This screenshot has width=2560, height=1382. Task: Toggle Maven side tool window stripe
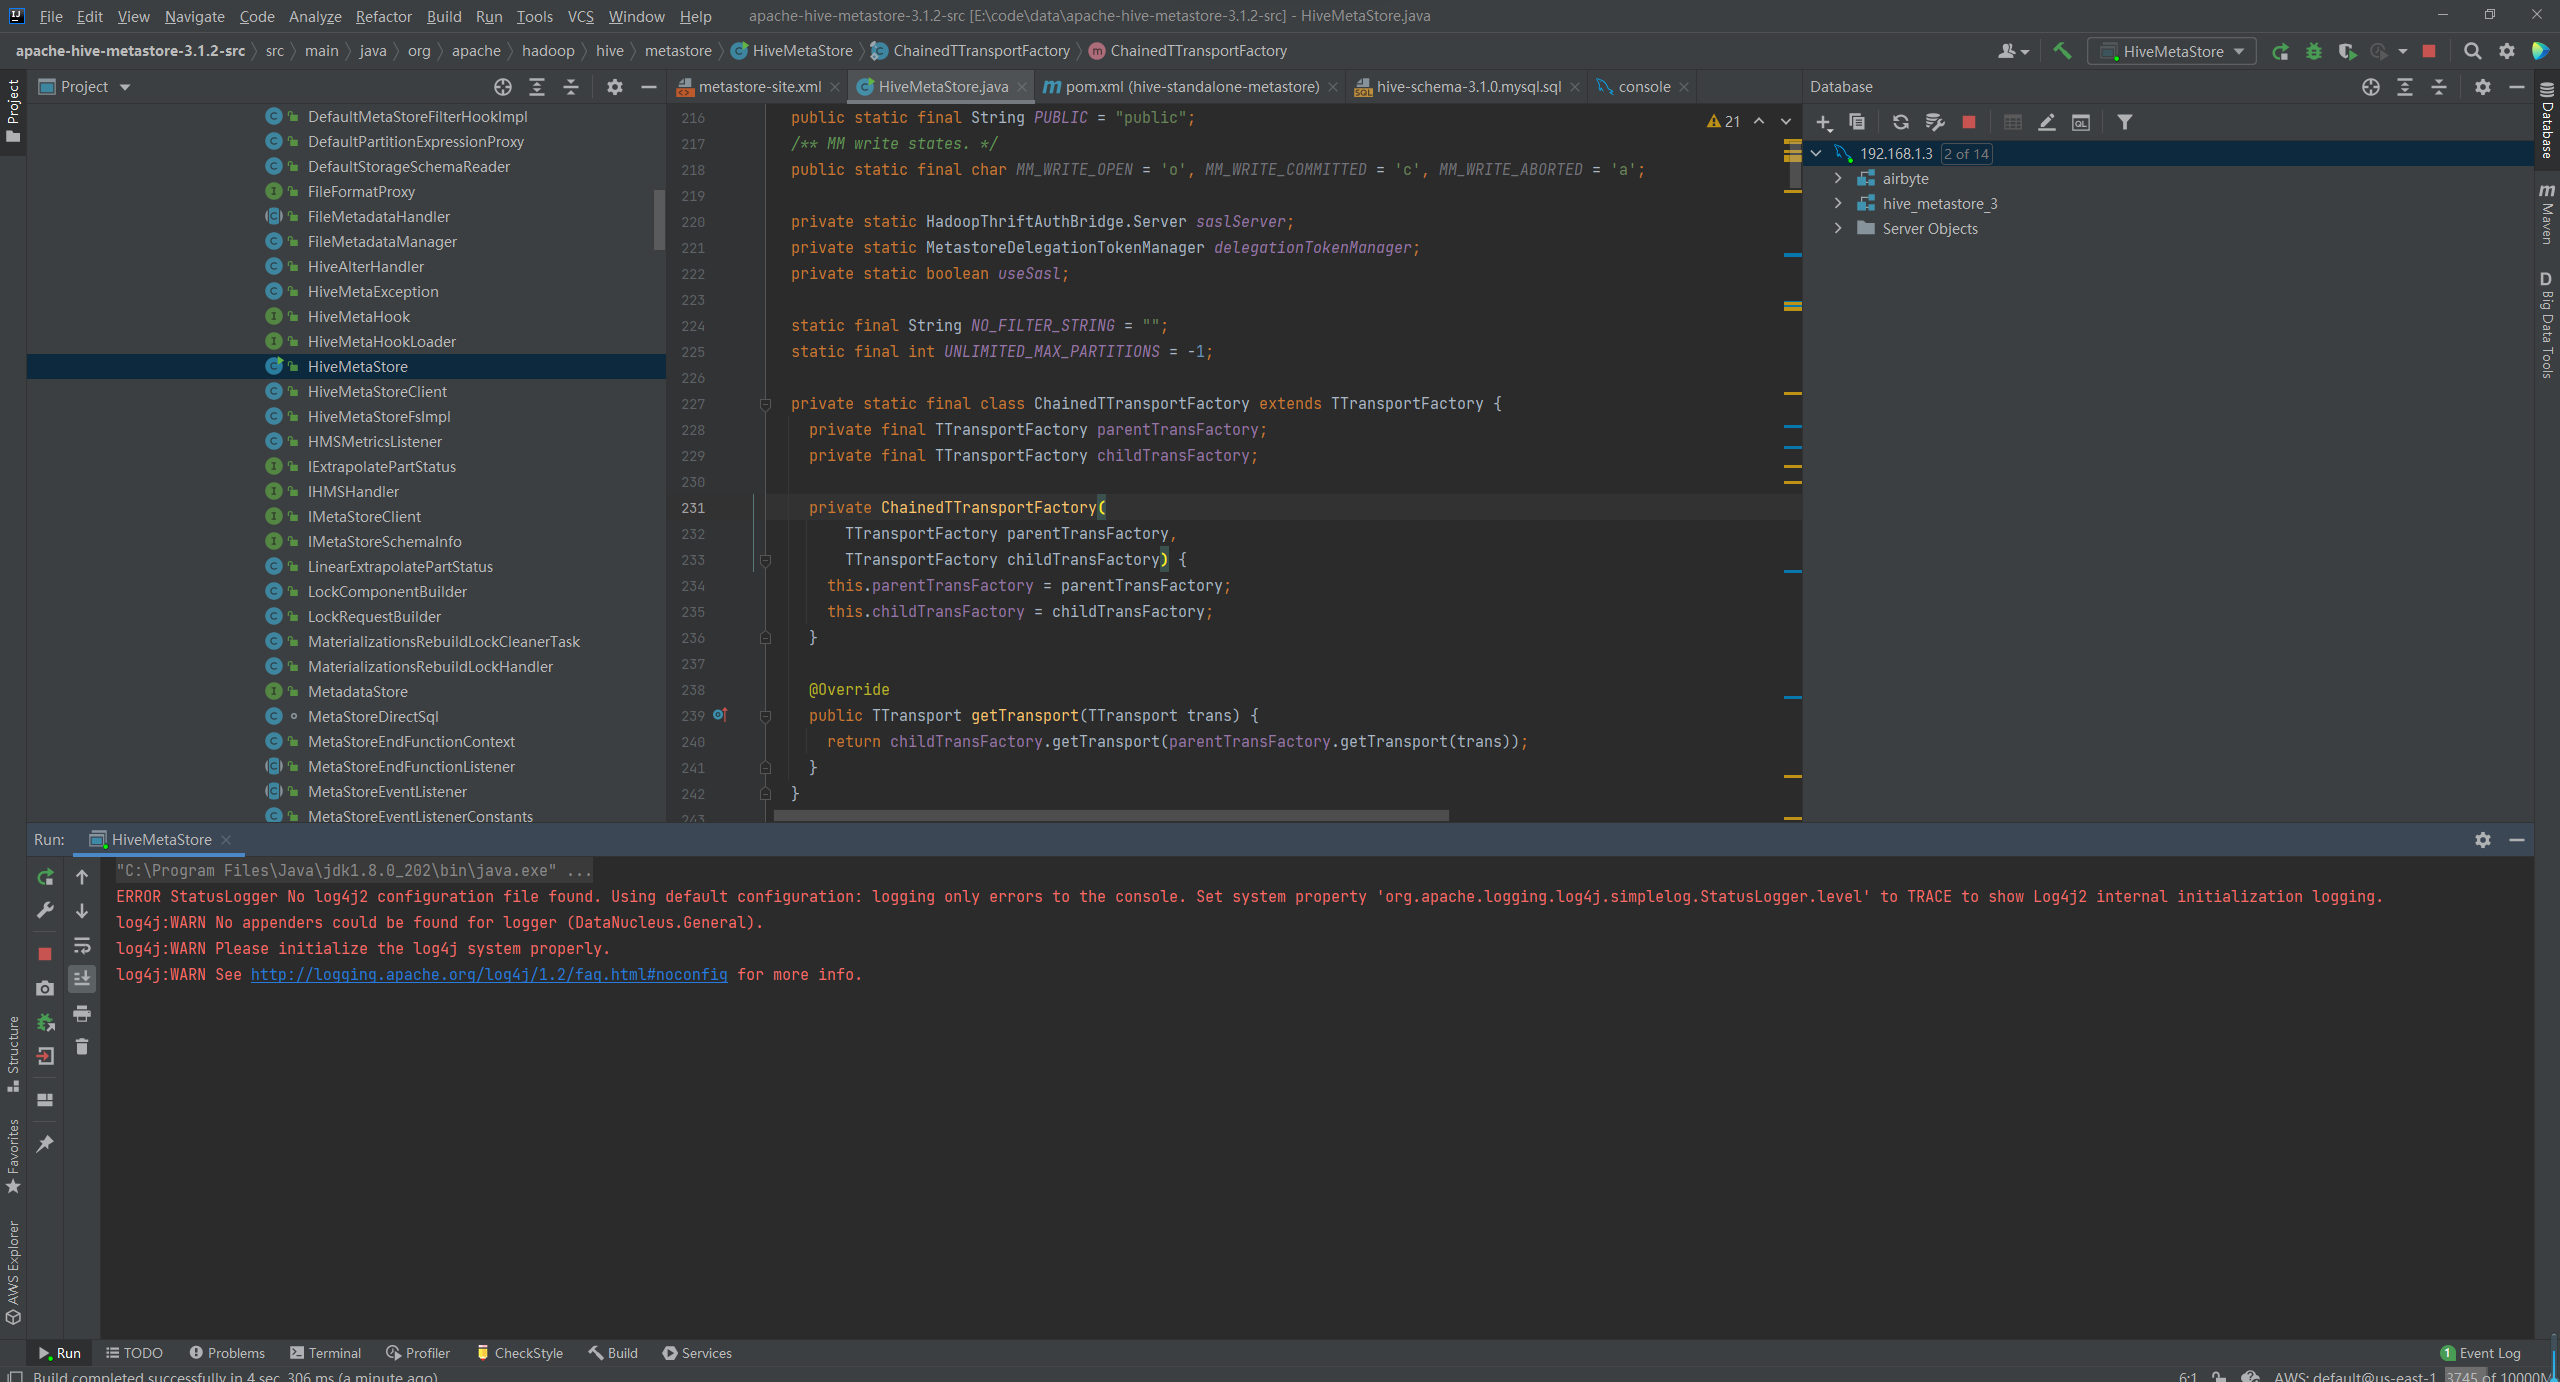(2547, 213)
